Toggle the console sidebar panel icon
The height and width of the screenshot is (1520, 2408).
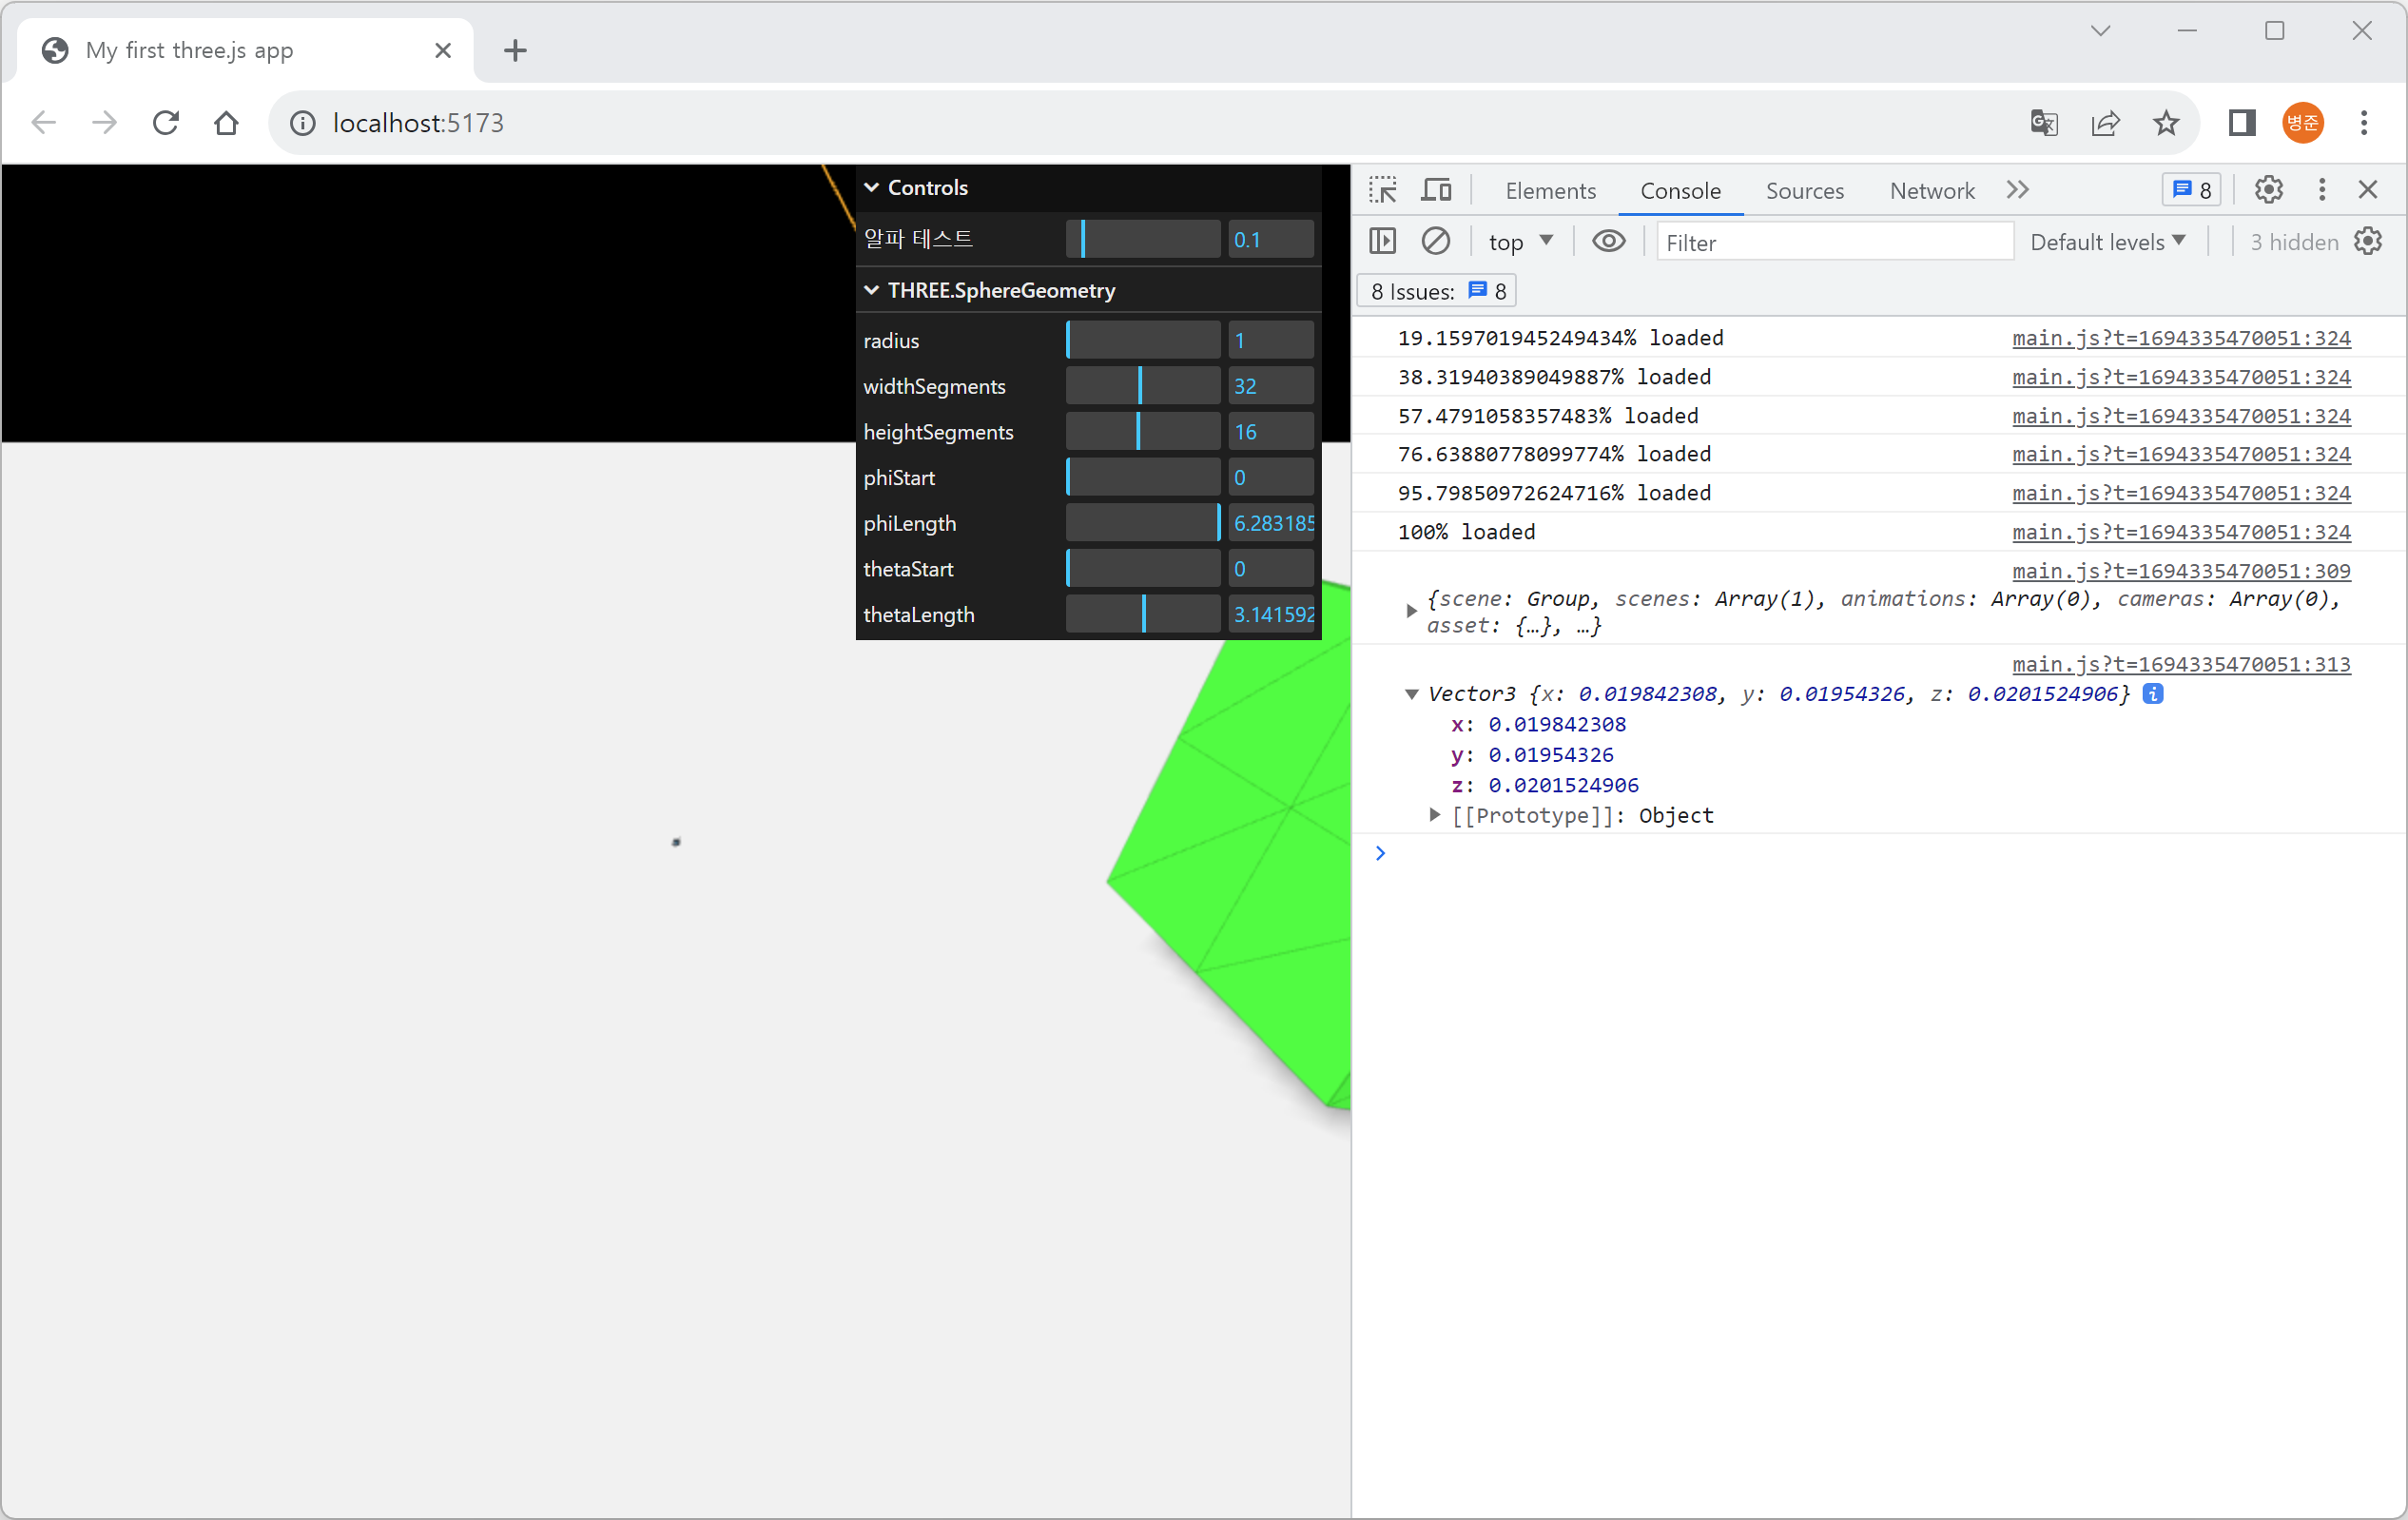click(x=1382, y=241)
